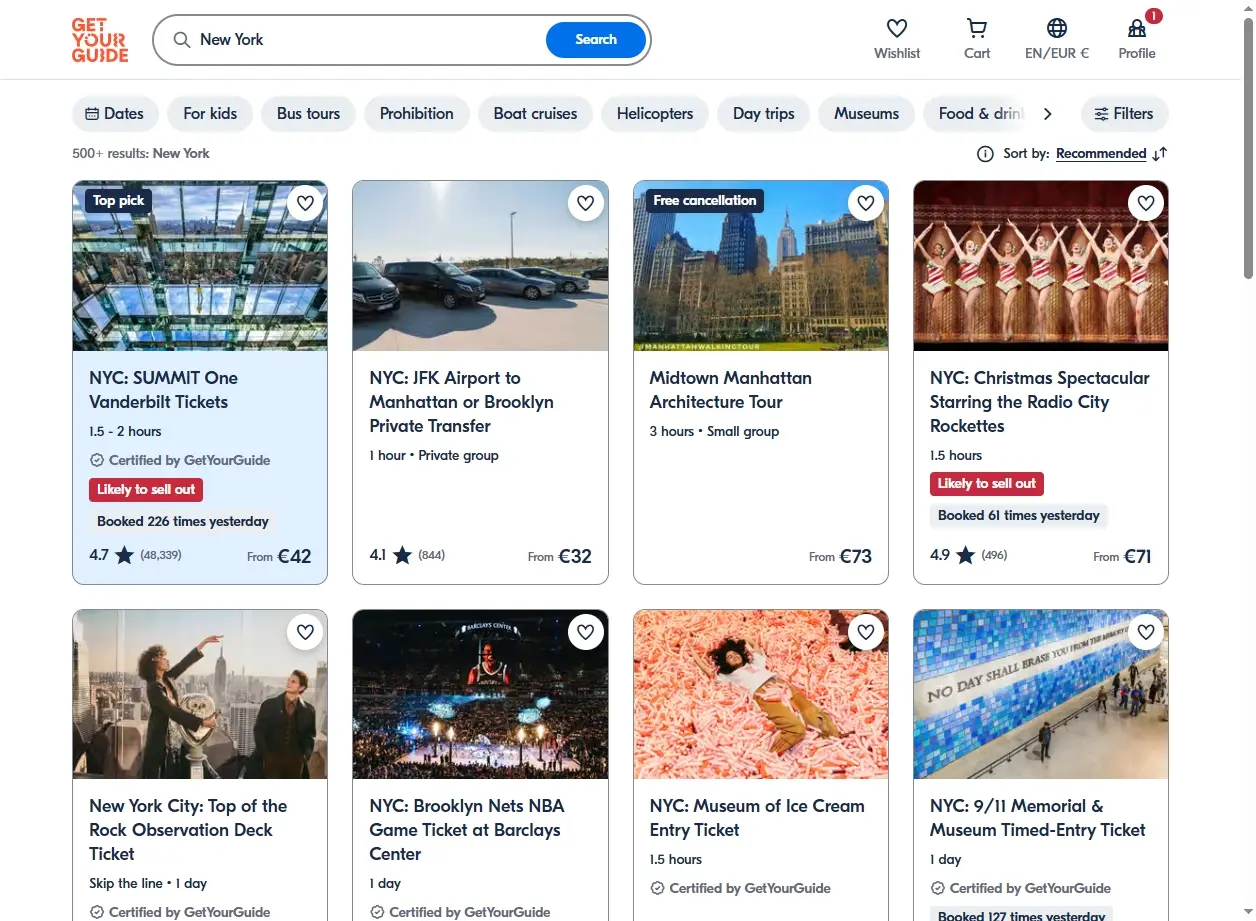
Task: Open 9/11 Memorial & Museum Timed-Entry title
Action: [x=1038, y=818]
